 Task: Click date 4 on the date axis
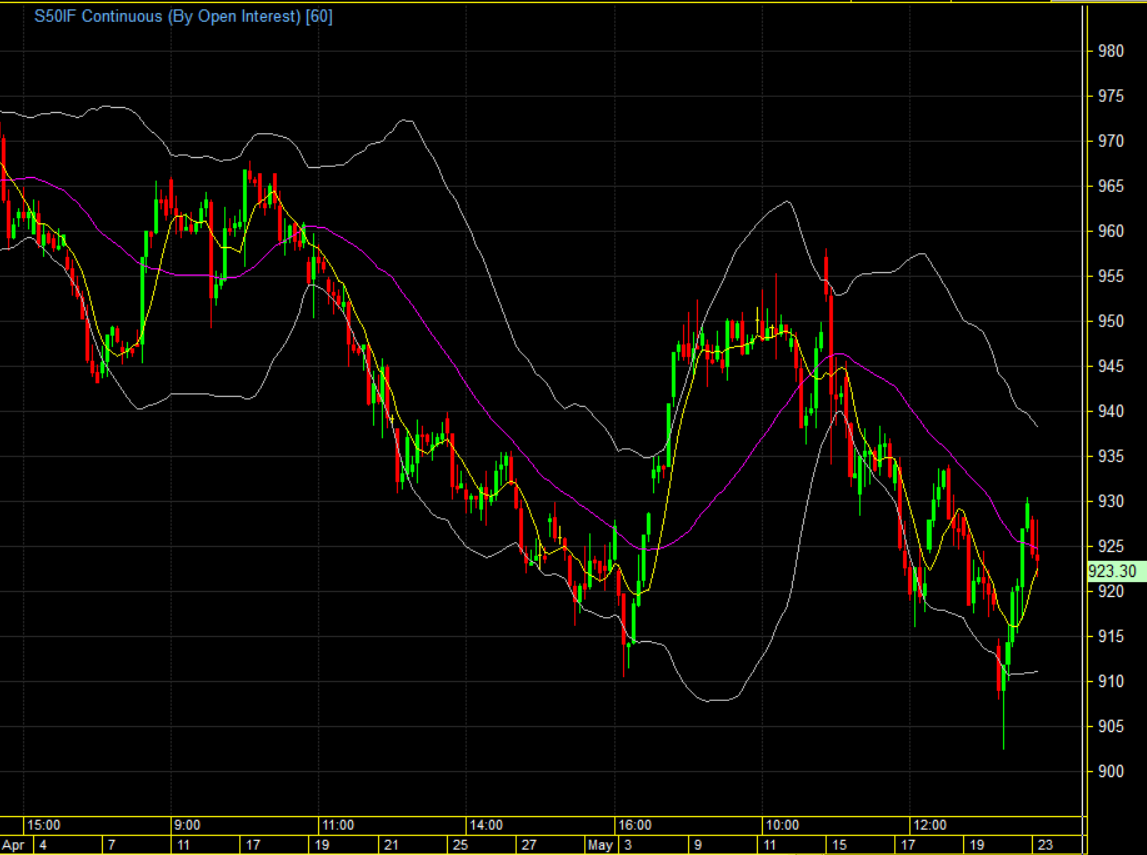tap(43, 845)
